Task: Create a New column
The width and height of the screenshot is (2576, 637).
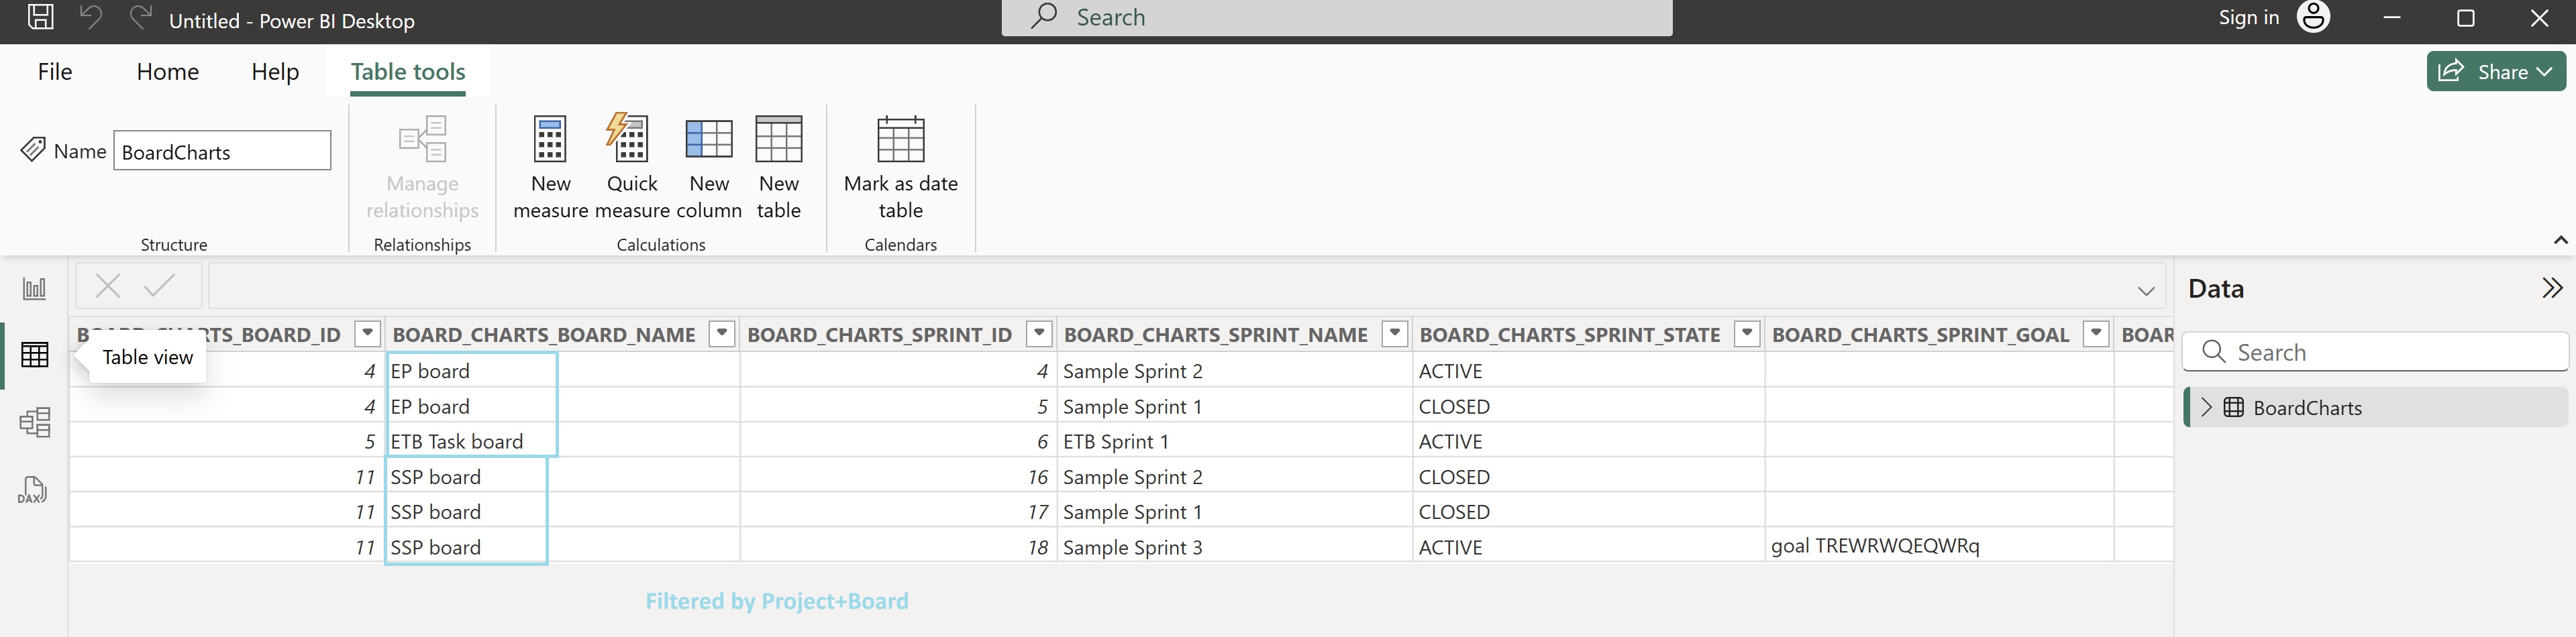Action: [709, 165]
